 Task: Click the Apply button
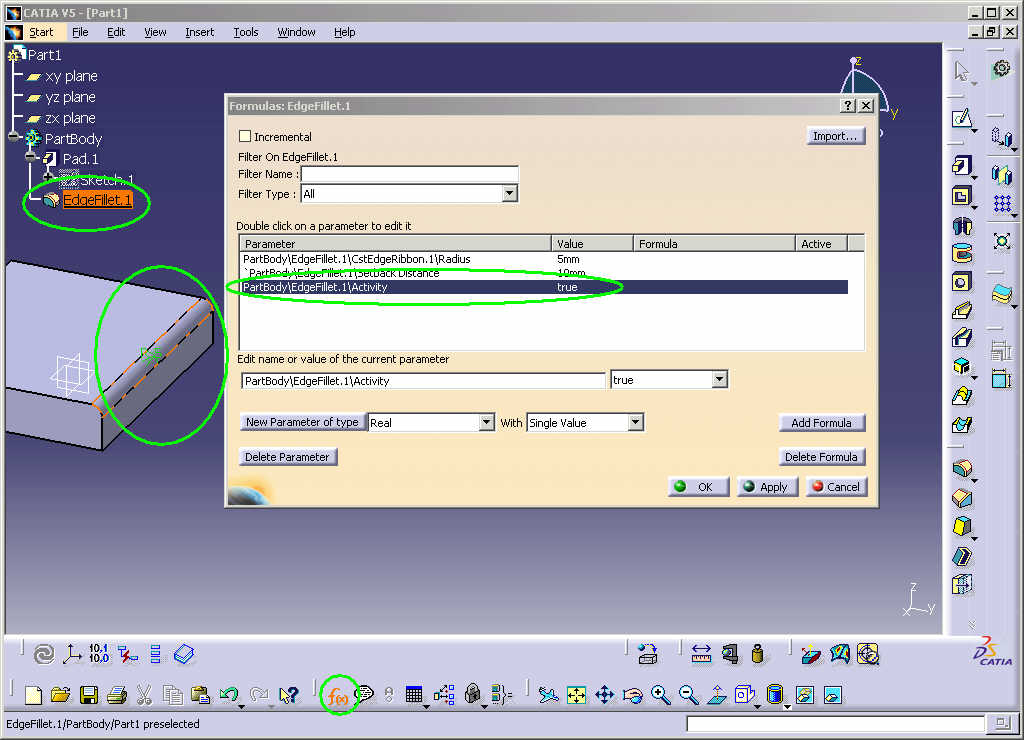coord(767,487)
